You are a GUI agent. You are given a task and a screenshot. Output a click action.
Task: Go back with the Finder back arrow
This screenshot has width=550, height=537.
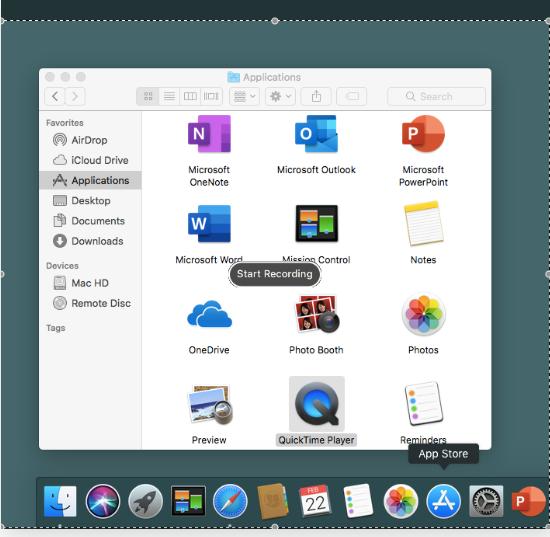pos(55,96)
